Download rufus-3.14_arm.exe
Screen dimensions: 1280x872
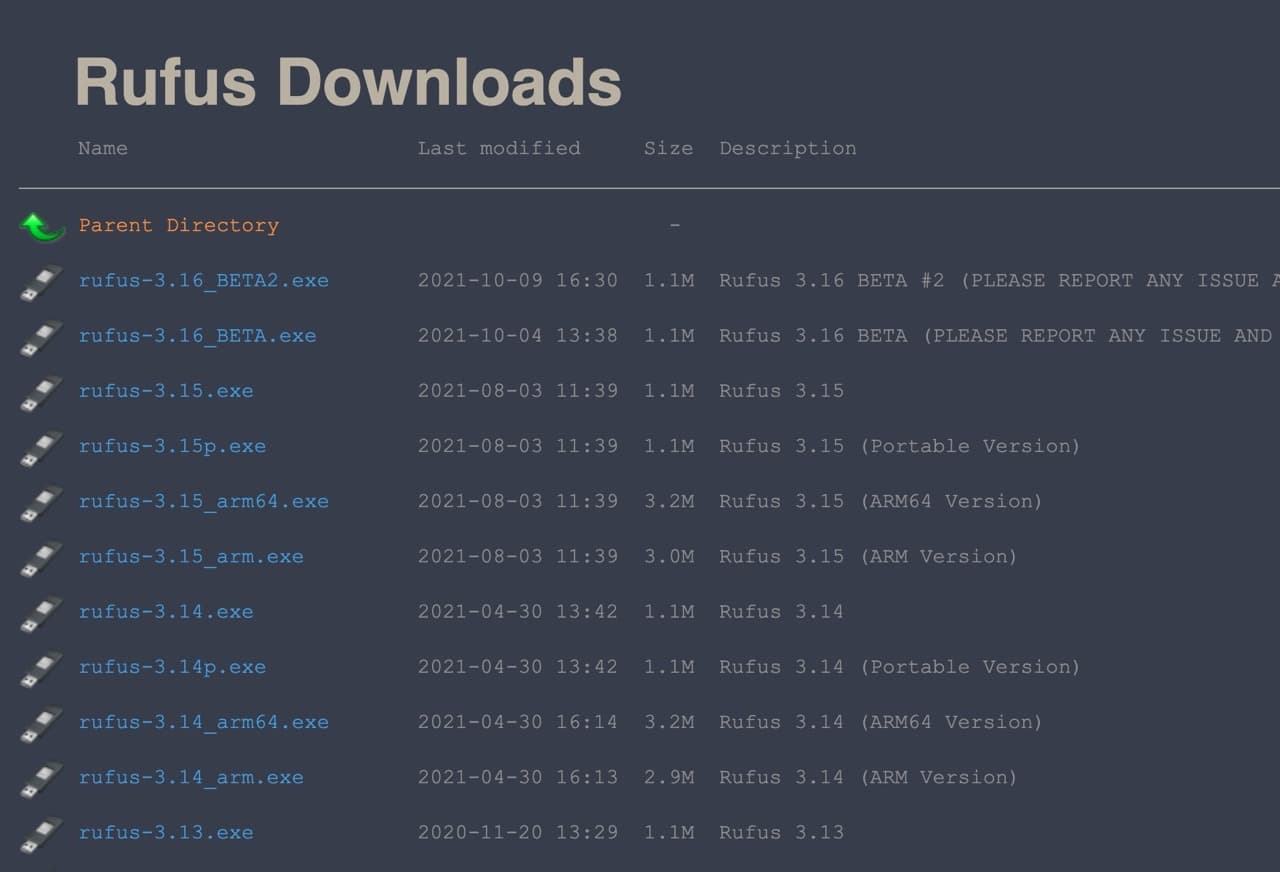click(x=191, y=777)
